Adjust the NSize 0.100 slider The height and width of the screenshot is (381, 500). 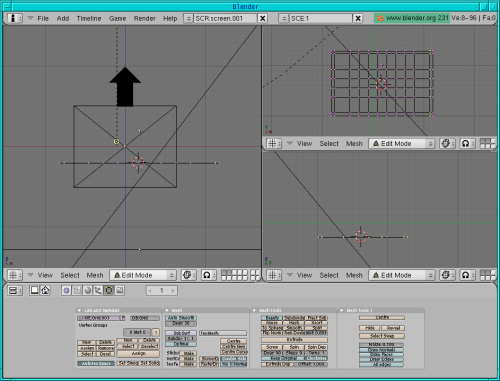point(381,344)
